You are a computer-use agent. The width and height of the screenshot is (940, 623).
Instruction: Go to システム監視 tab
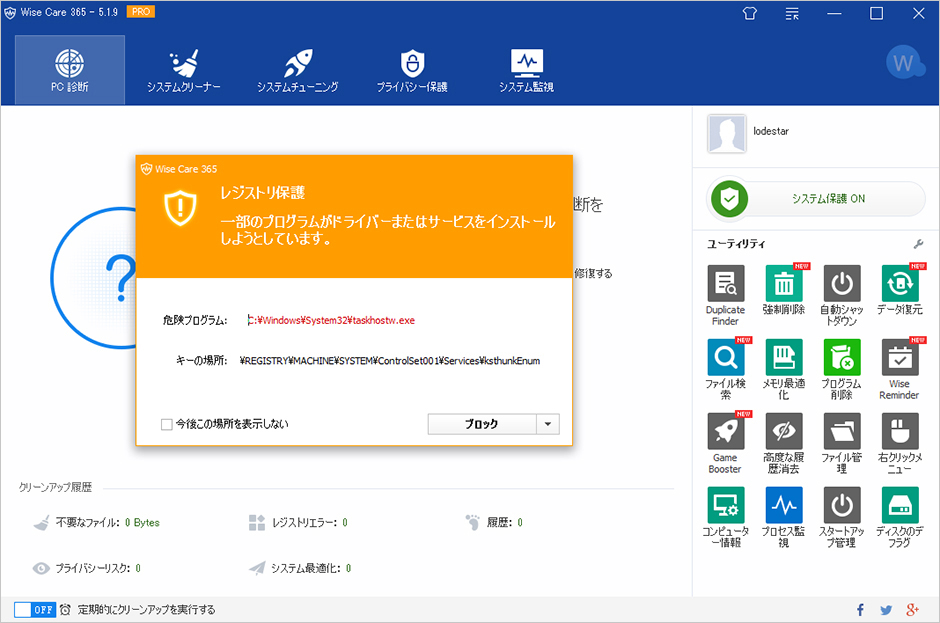coord(526,70)
